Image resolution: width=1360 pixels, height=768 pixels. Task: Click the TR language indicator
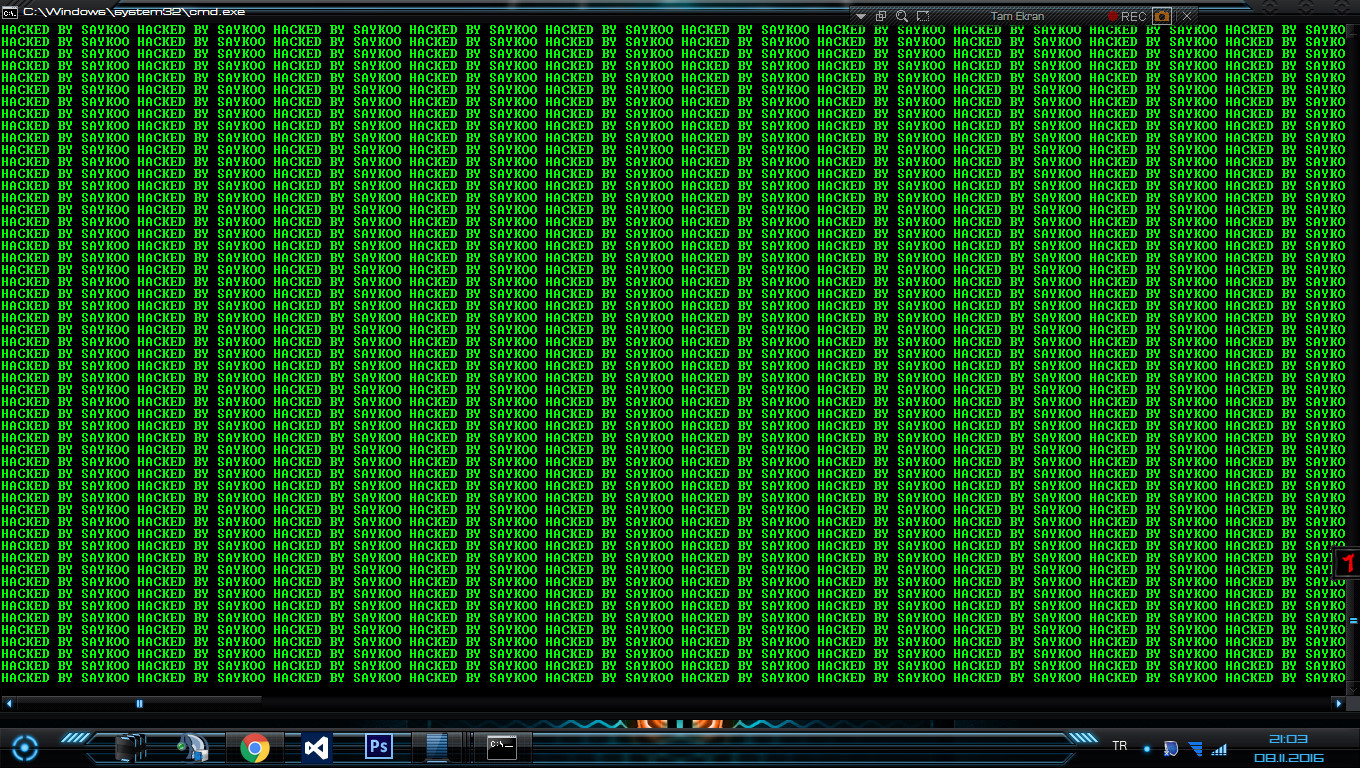(1120, 746)
